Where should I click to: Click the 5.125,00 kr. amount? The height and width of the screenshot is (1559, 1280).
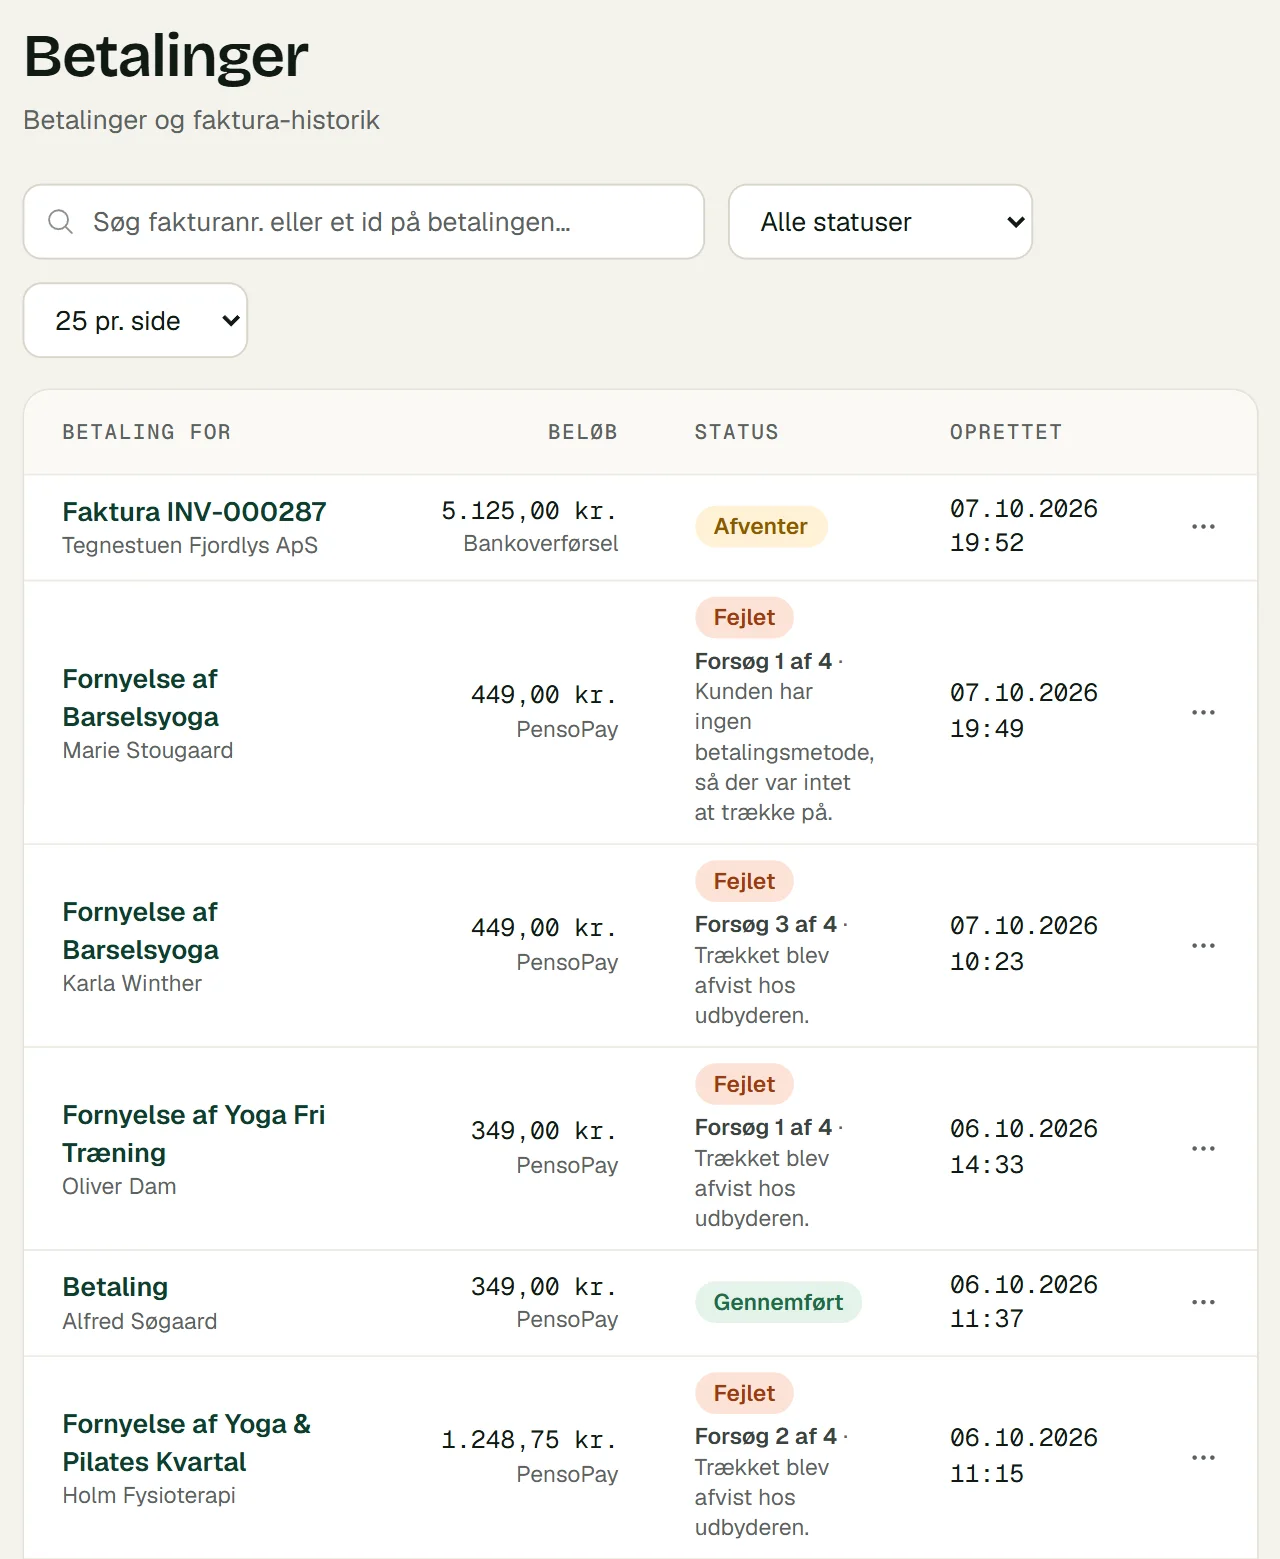pos(530,511)
